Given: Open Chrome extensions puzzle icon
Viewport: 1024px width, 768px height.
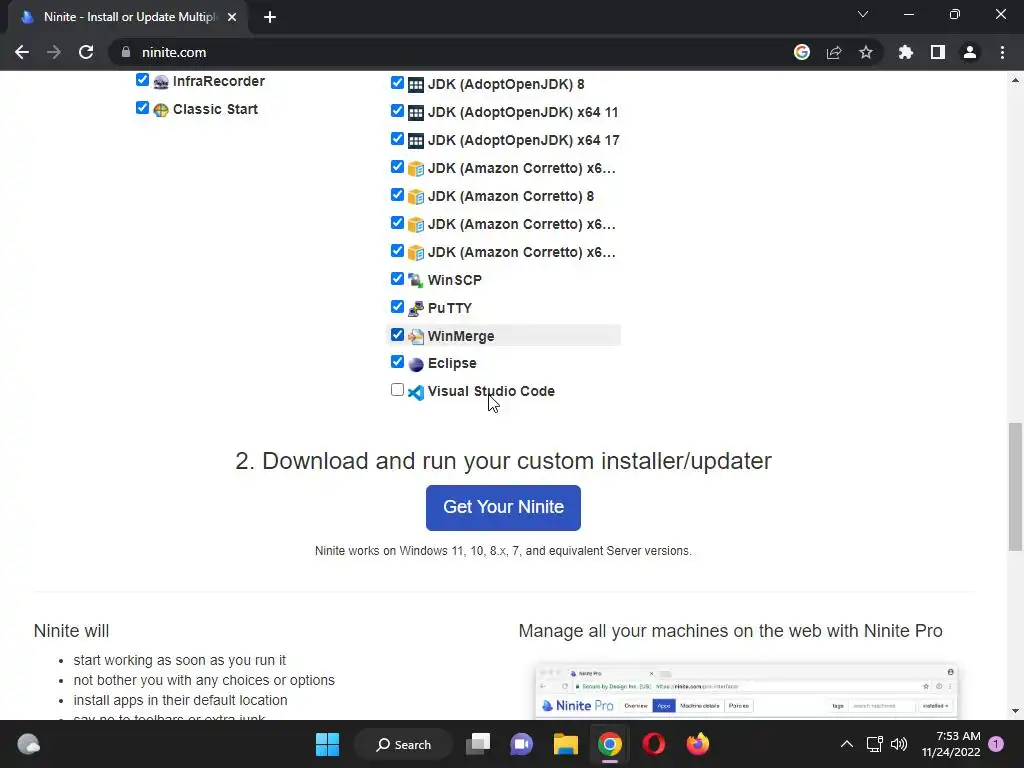Looking at the screenshot, I should (906, 52).
